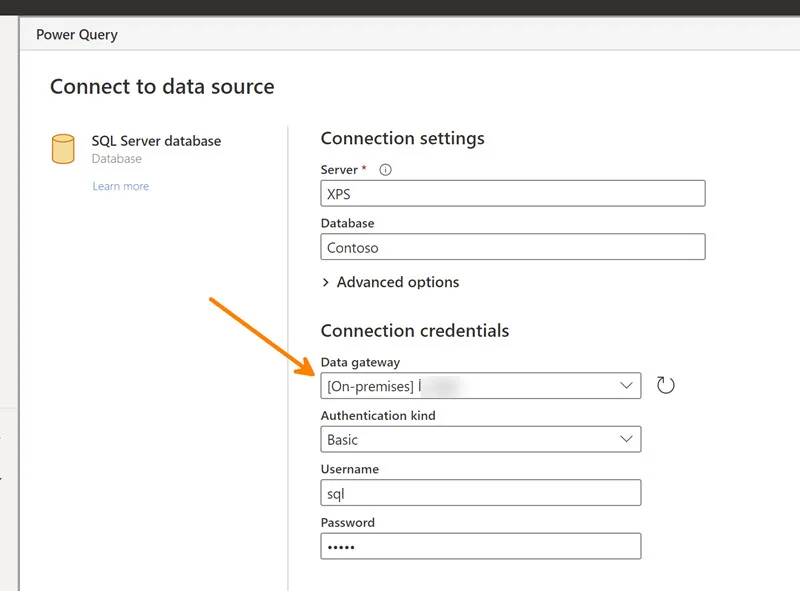The width and height of the screenshot is (800, 591).
Task: Click the Username label
Action: click(349, 469)
